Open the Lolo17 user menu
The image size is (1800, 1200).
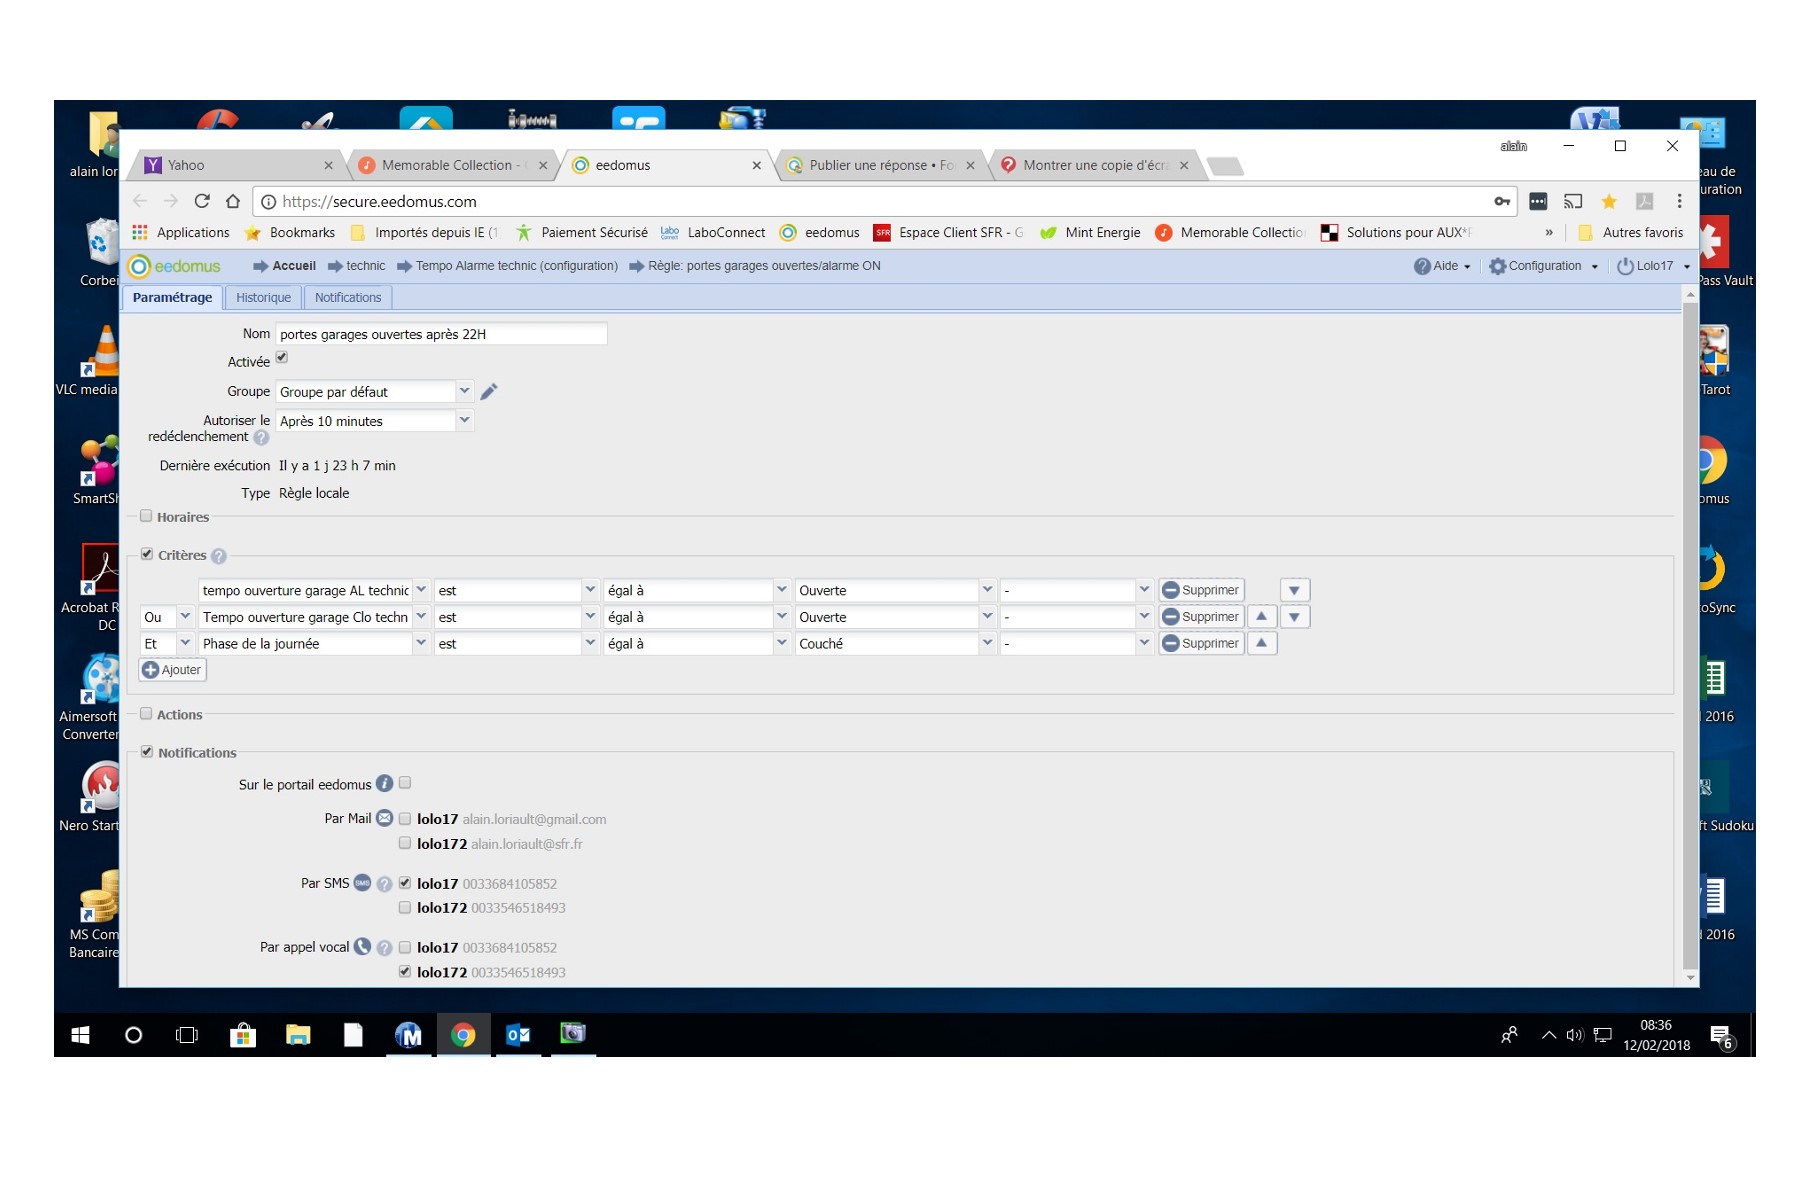(1653, 266)
